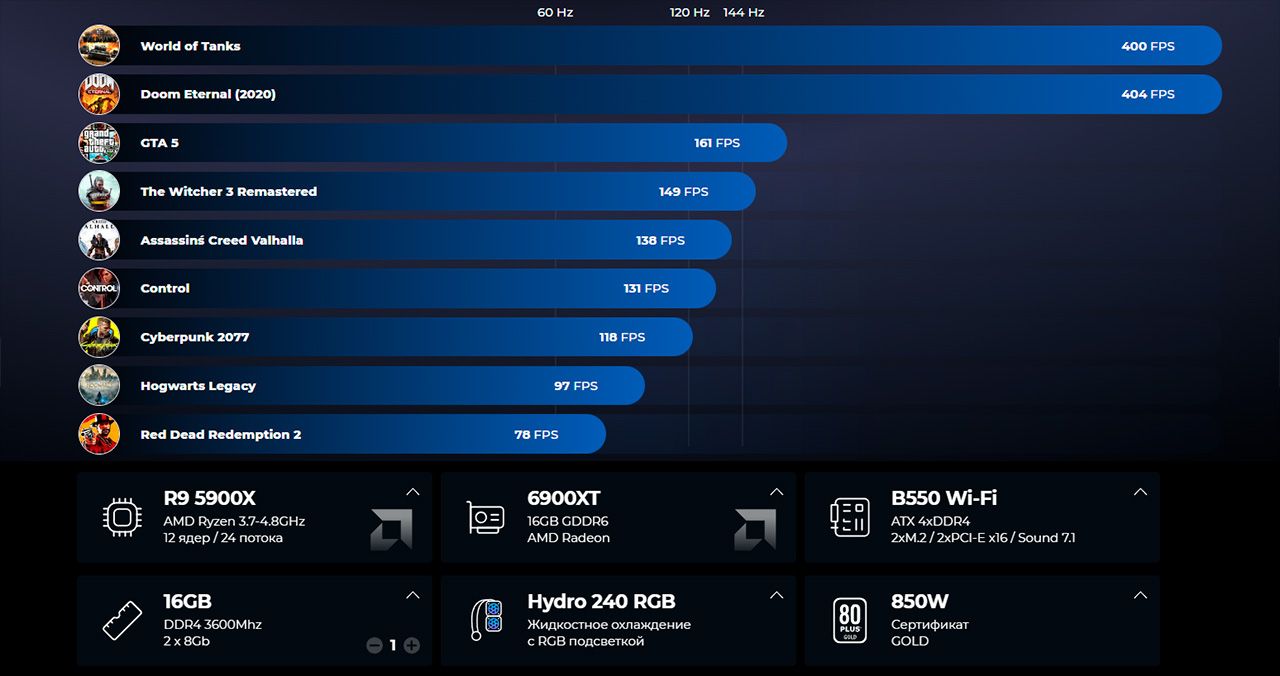
Task: Expand the Hydro 240 RGB cooling card
Action: 777,596
